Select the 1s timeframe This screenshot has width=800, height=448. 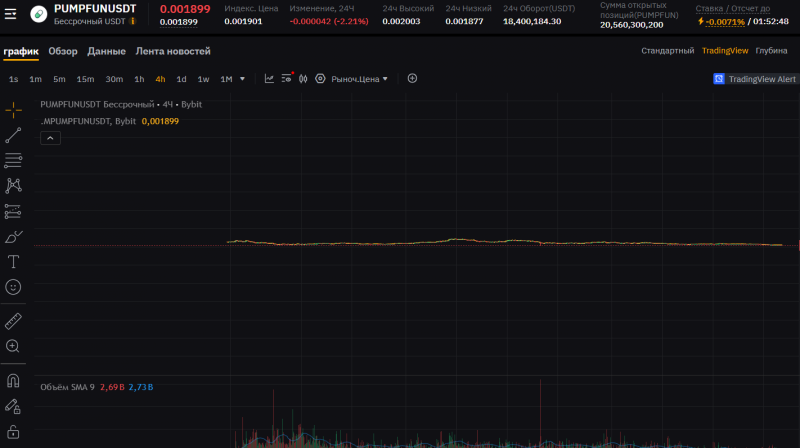pyautogui.click(x=13, y=79)
